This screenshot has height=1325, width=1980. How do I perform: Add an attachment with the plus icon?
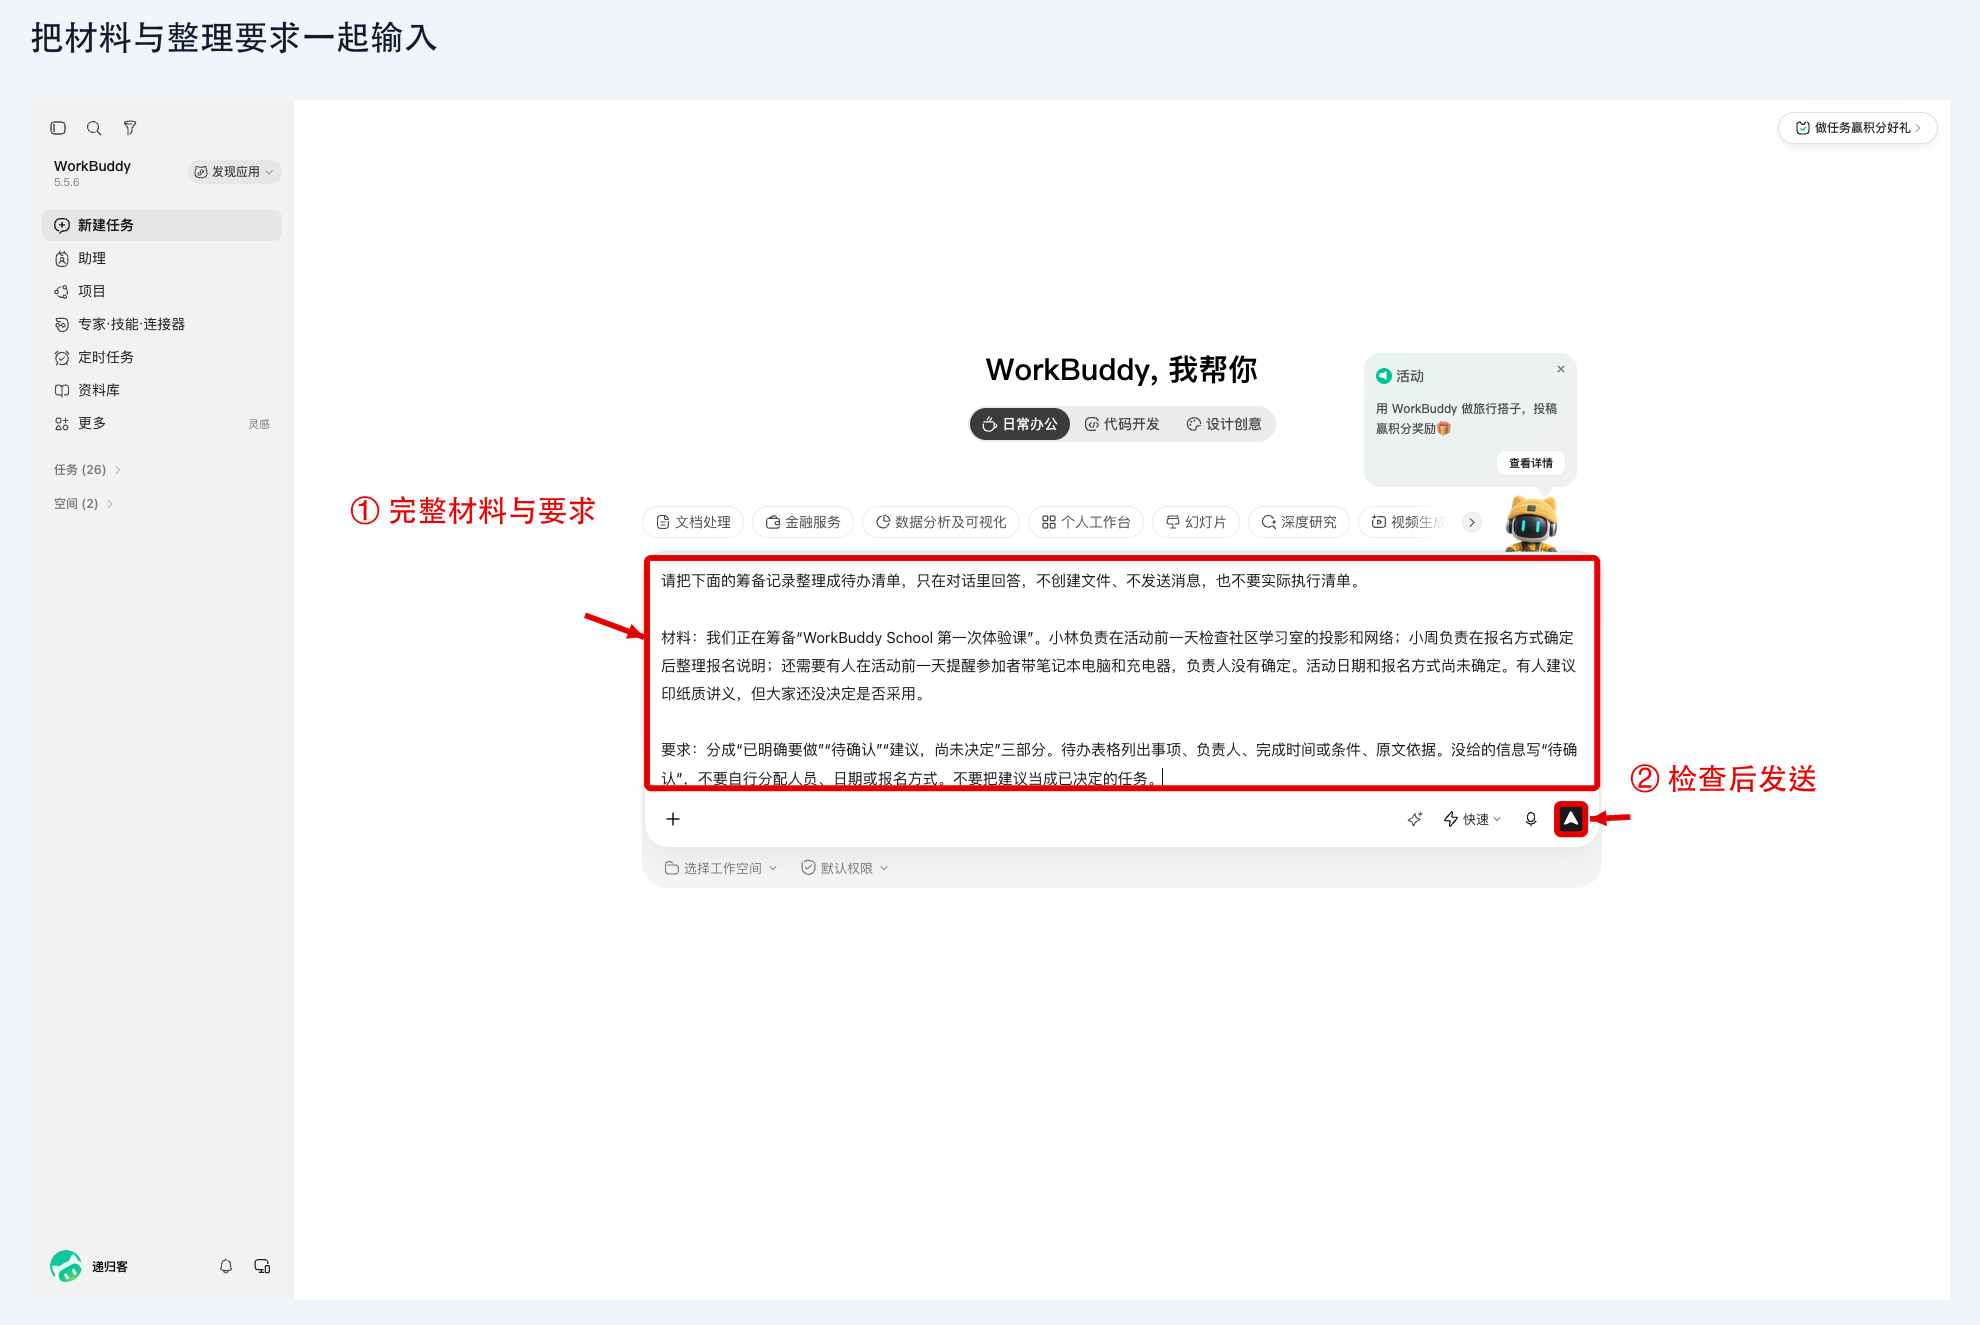coord(673,819)
